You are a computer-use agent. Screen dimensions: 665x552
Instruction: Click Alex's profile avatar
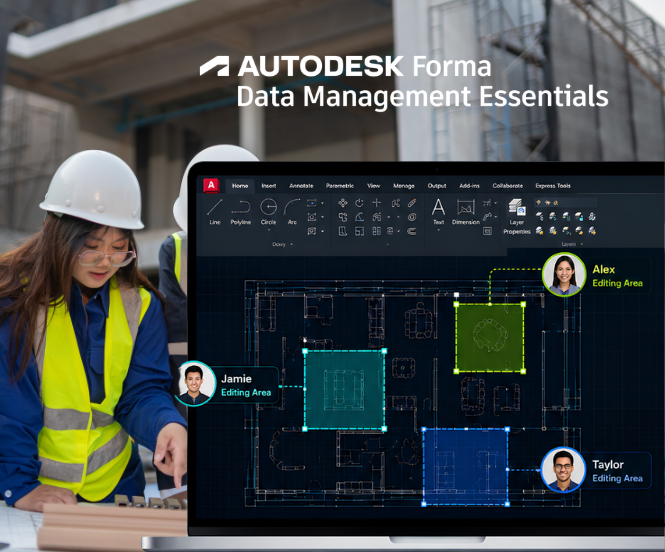click(x=564, y=274)
